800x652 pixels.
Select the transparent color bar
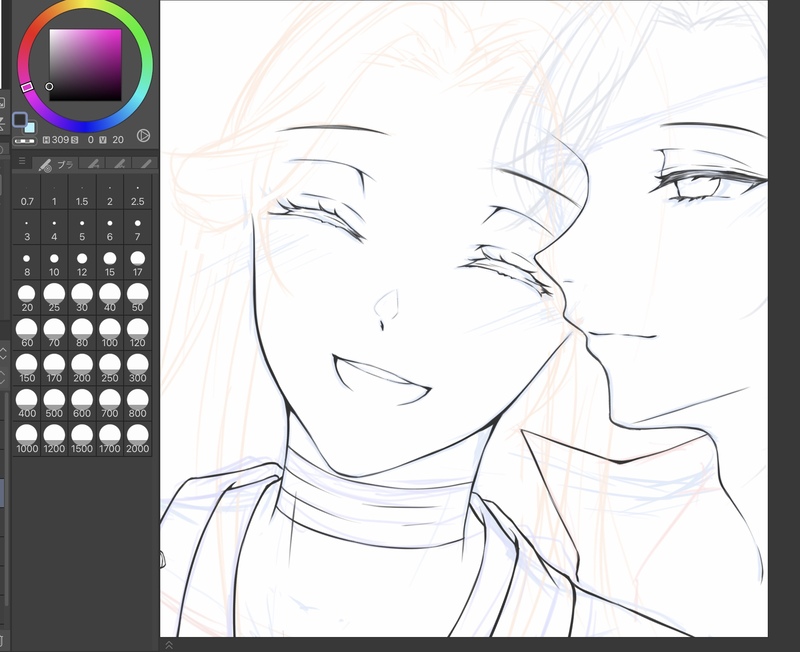tap(24, 141)
